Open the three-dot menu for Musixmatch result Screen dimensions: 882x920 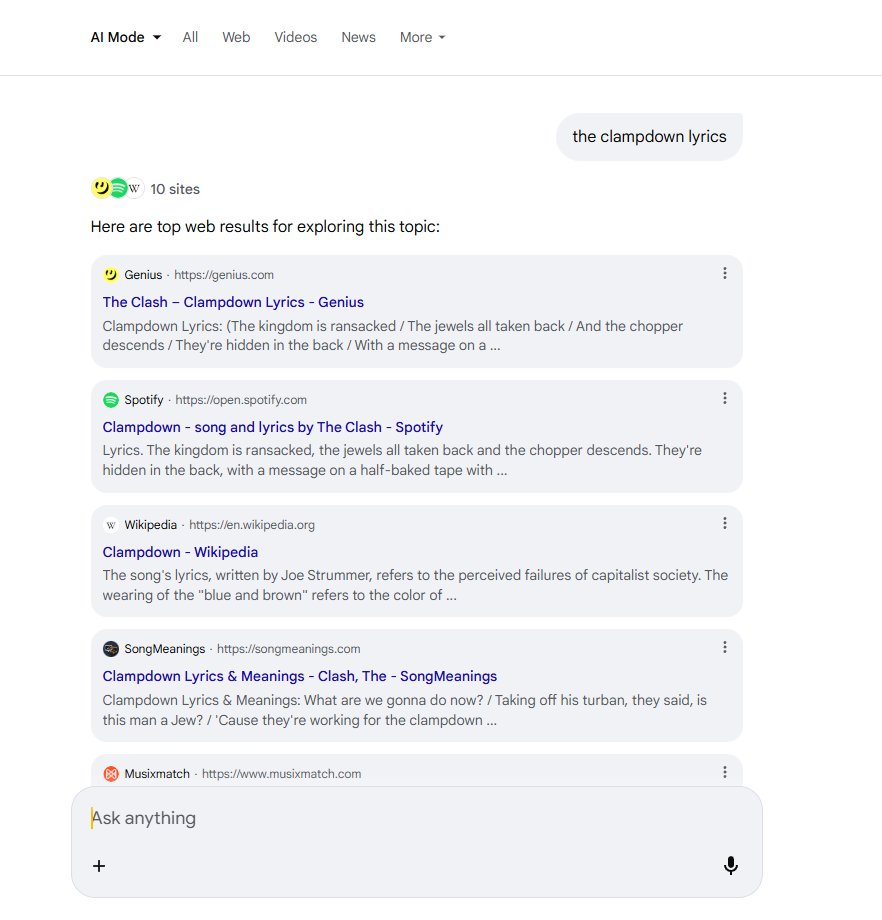point(725,772)
